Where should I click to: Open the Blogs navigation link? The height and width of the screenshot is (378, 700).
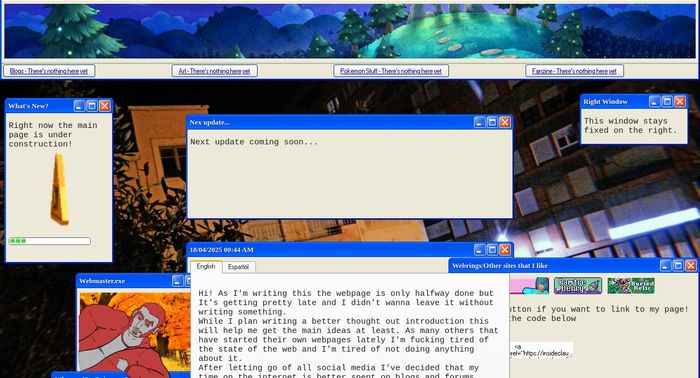(49, 71)
